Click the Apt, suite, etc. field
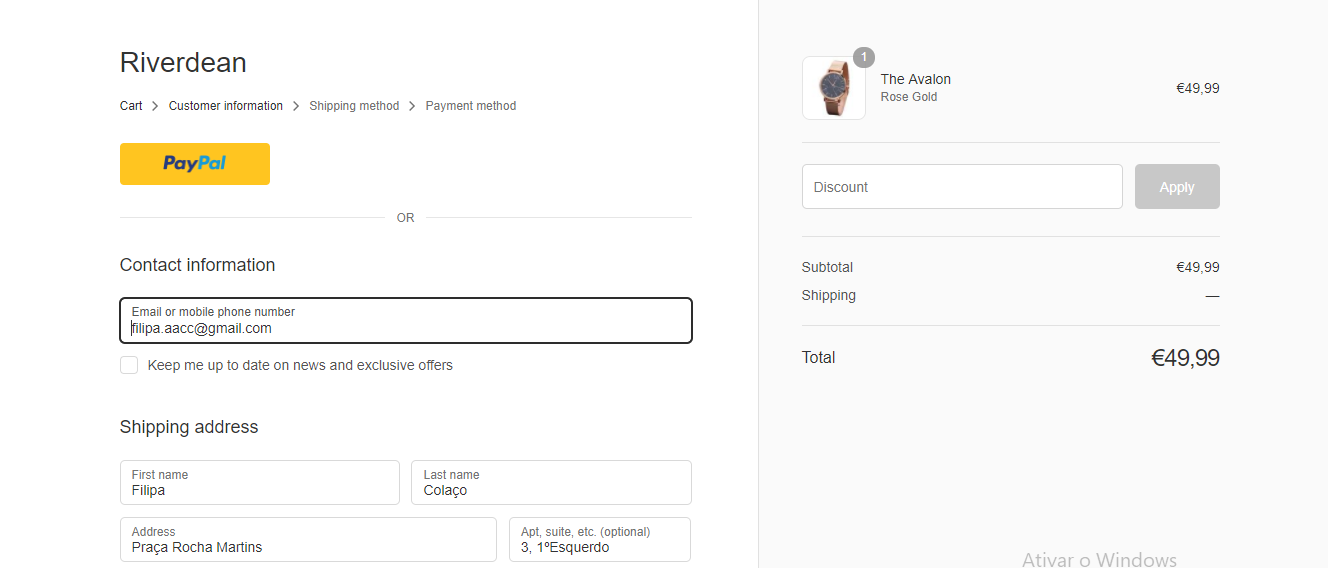Viewport: 1328px width, 568px height. 600,540
